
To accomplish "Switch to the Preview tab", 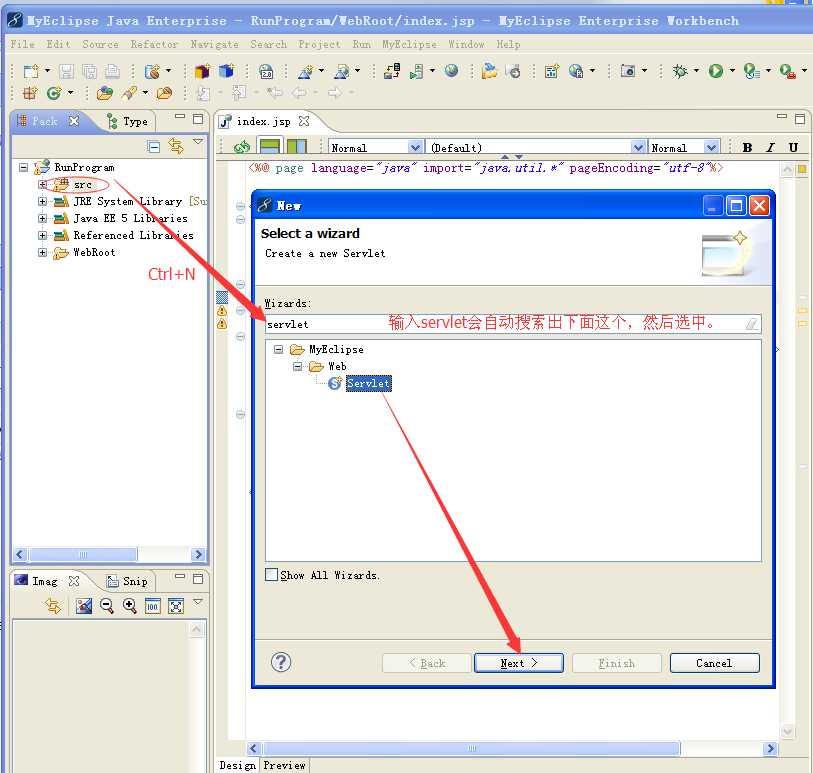I will pyautogui.click(x=284, y=765).
